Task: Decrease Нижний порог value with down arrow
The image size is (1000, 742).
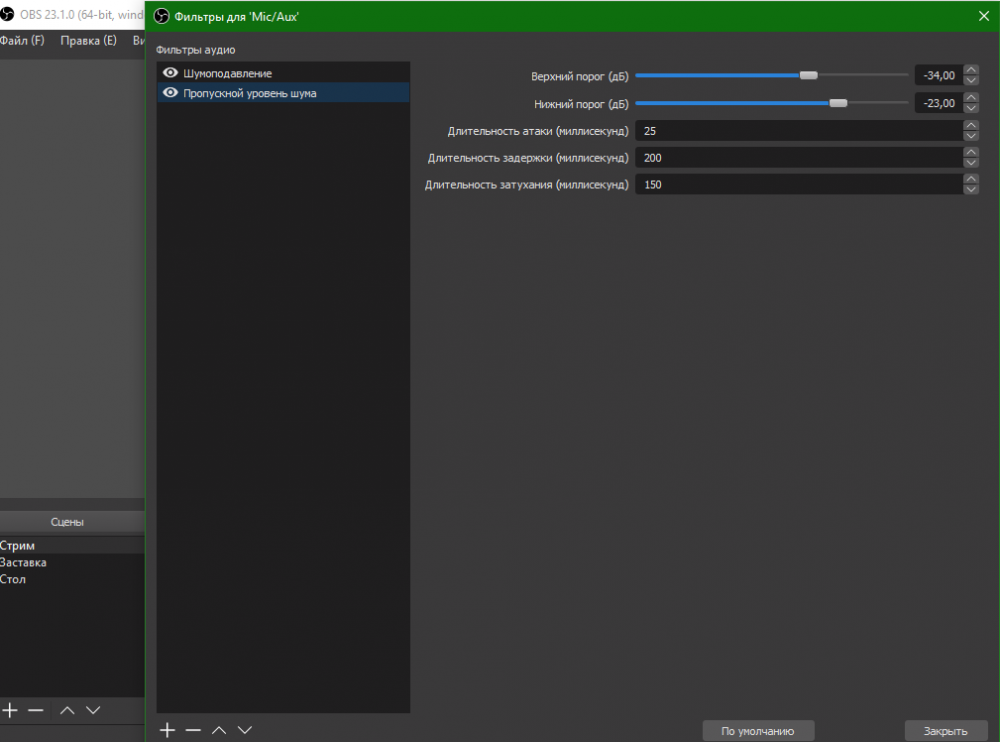Action: click(x=971, y=108)
